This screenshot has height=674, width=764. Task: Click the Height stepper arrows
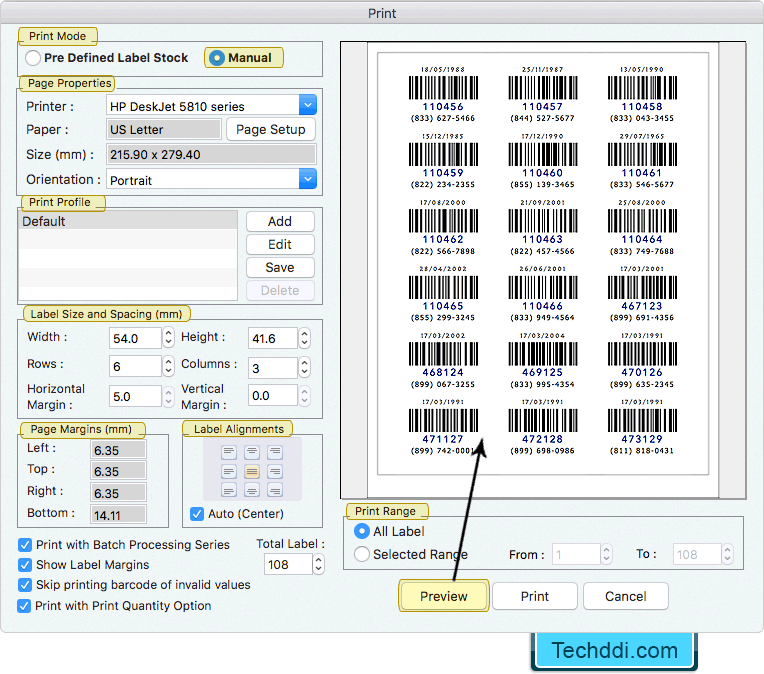pos(304,337)
